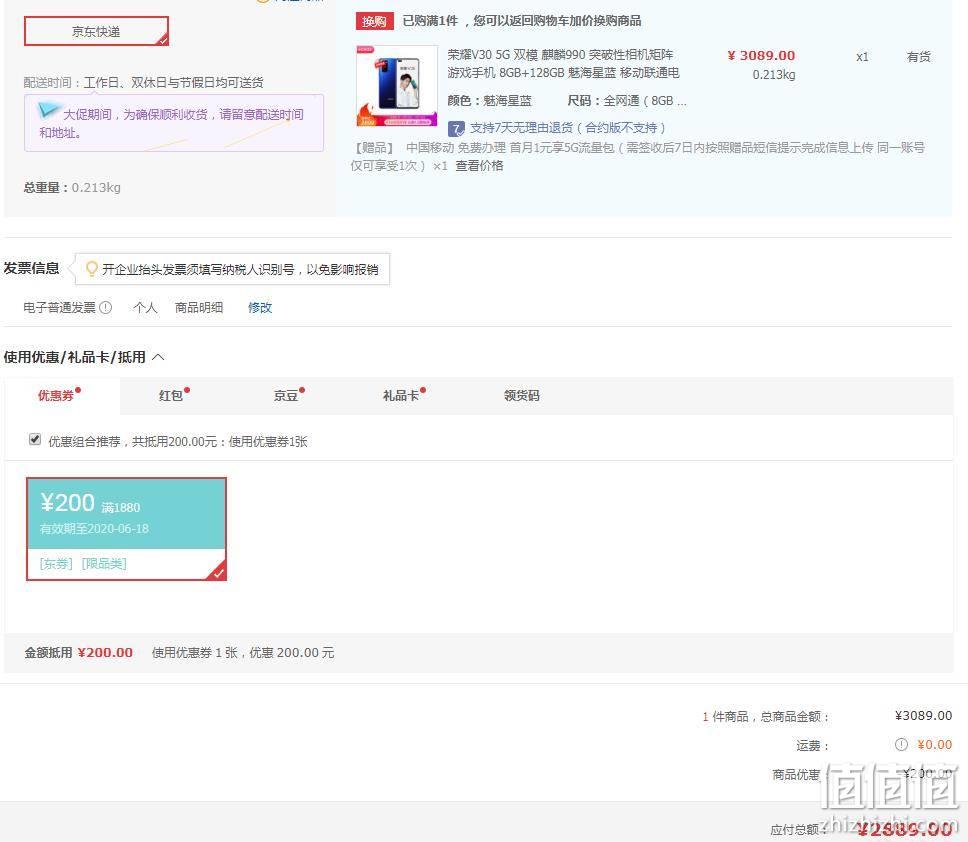Click the freight info icon beside ¥0.00

[x=901, y=744]
